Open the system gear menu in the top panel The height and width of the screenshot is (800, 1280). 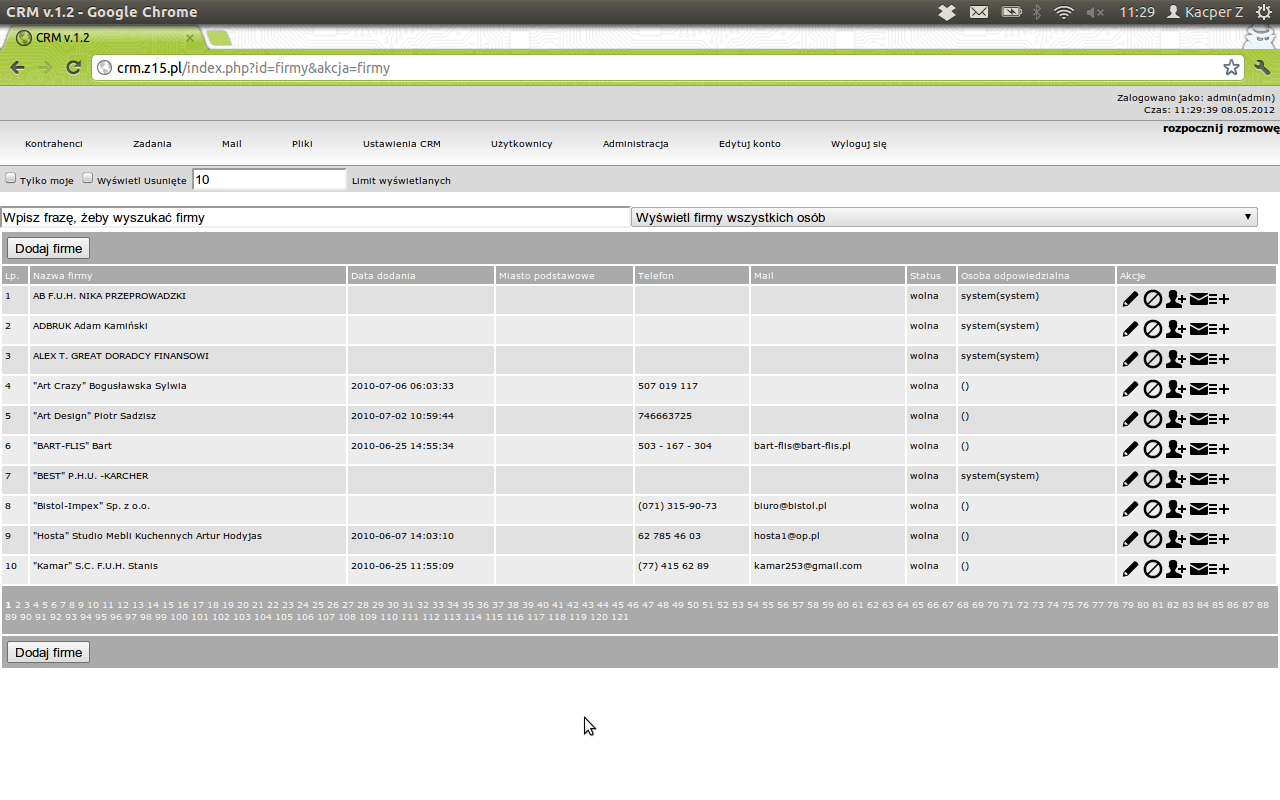coord(1264,12)
